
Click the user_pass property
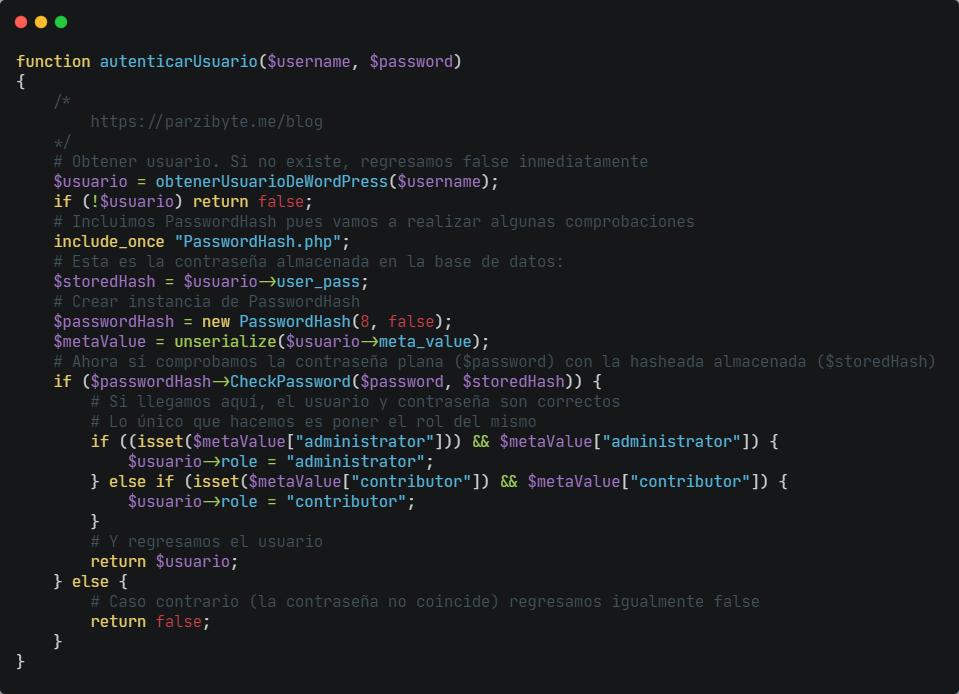coord(318,282)
